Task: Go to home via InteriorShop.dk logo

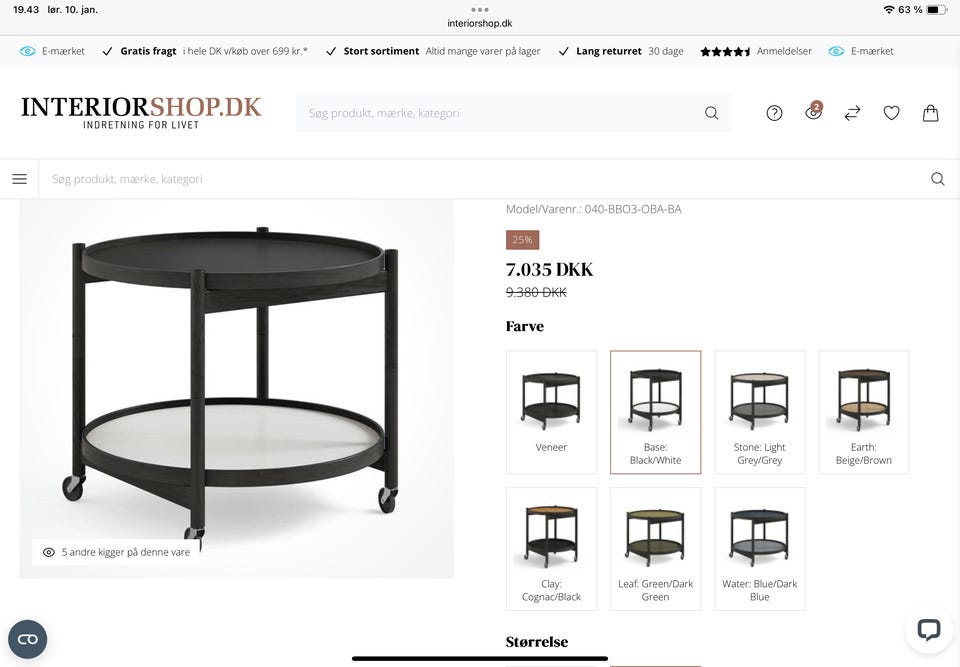Action: point(141,113)
